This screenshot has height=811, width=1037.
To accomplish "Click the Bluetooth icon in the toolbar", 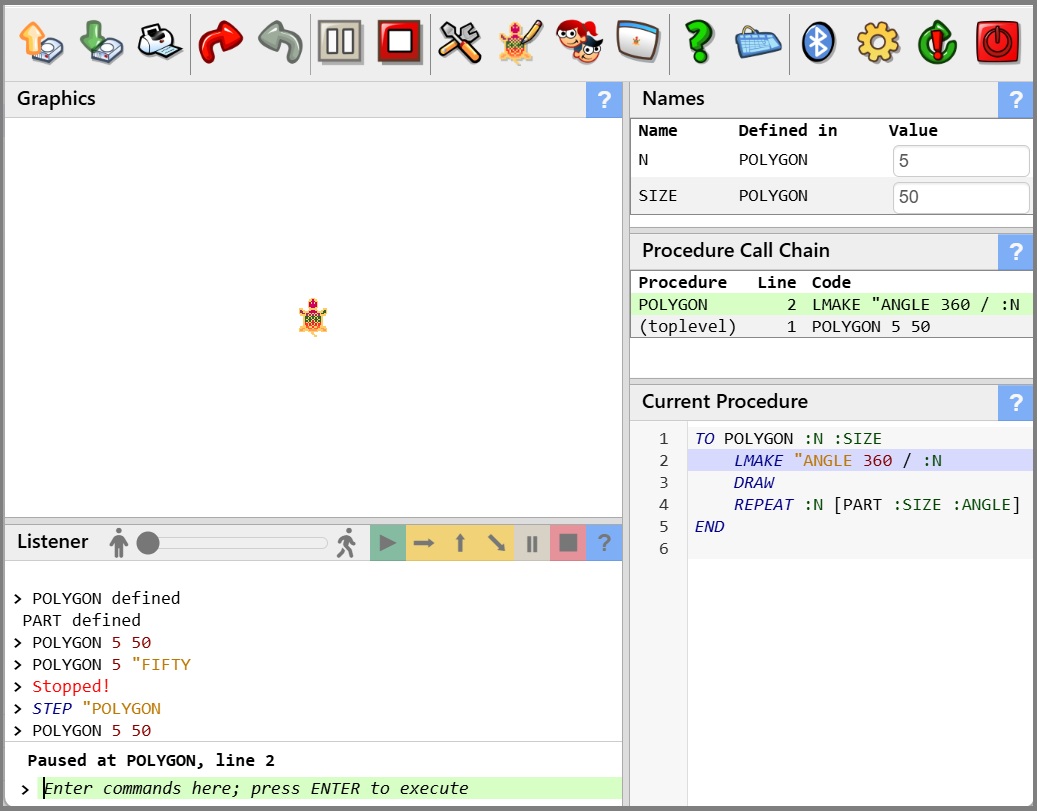I will [819, 42].
